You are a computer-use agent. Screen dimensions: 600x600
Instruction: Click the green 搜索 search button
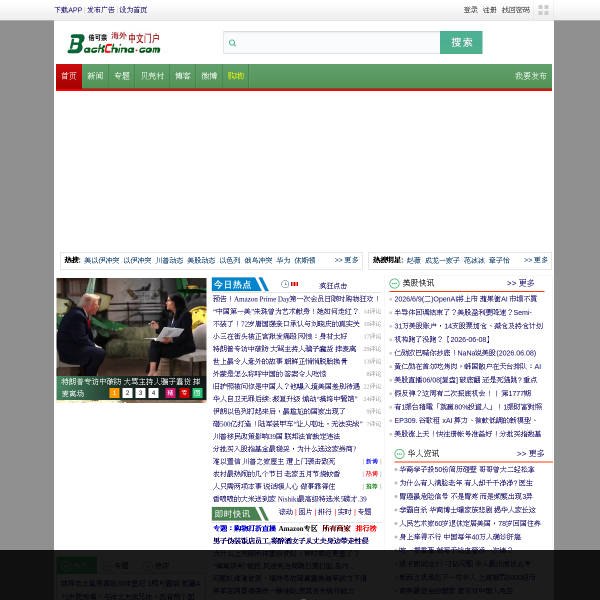tap(461, 42)
